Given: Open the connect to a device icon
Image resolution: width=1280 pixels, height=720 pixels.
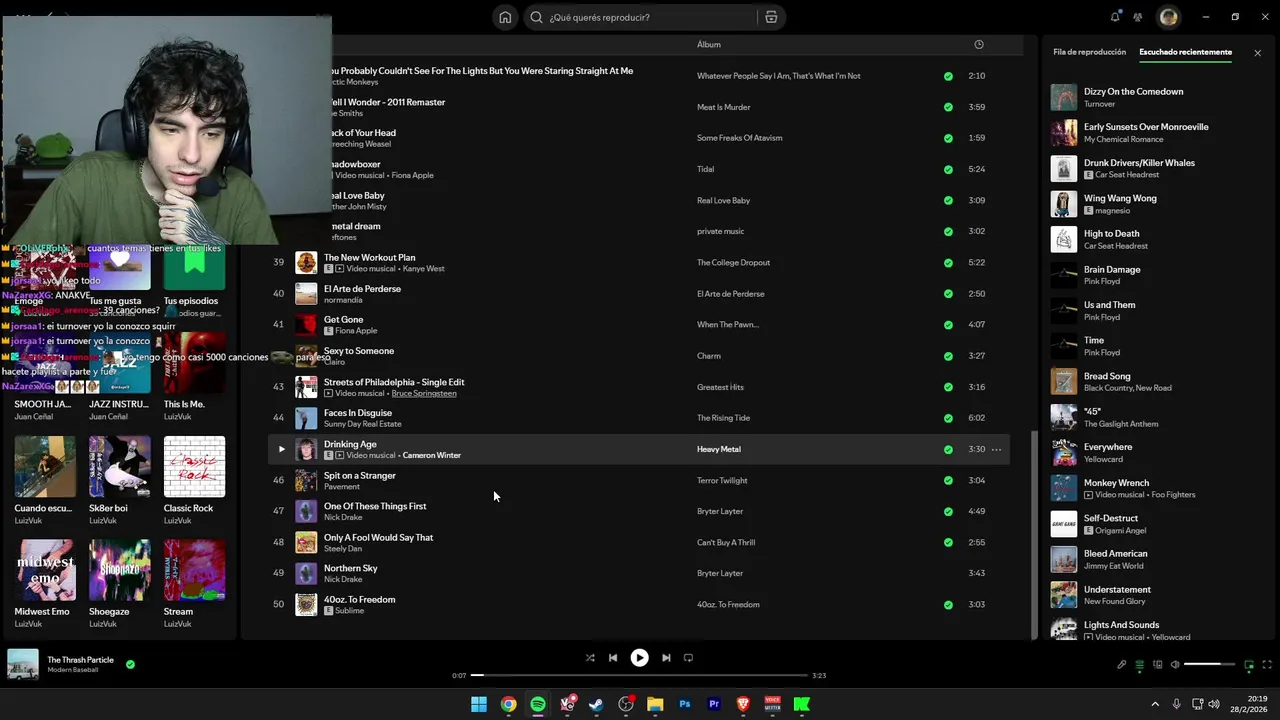Looking at the screenshot, I should pyautogui.click(x=1157, y=665).
